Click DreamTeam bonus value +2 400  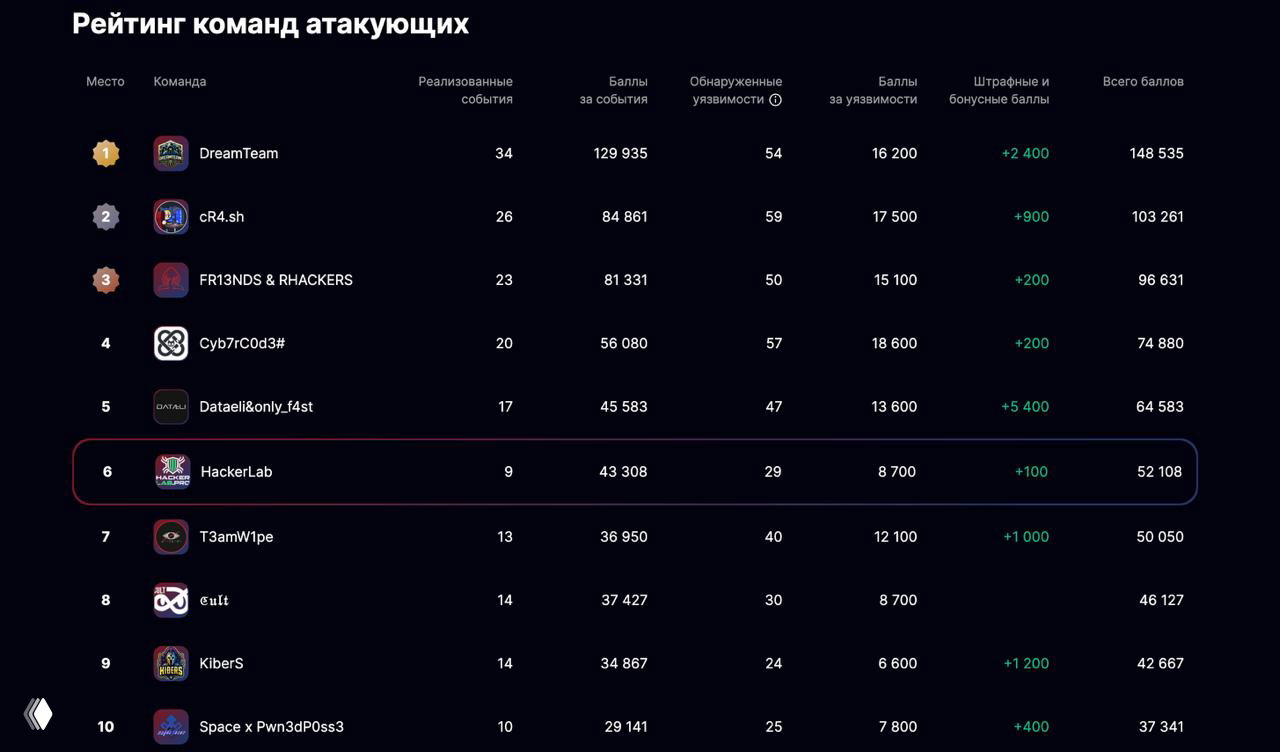pyautogui.click(x=1025, y=154)
